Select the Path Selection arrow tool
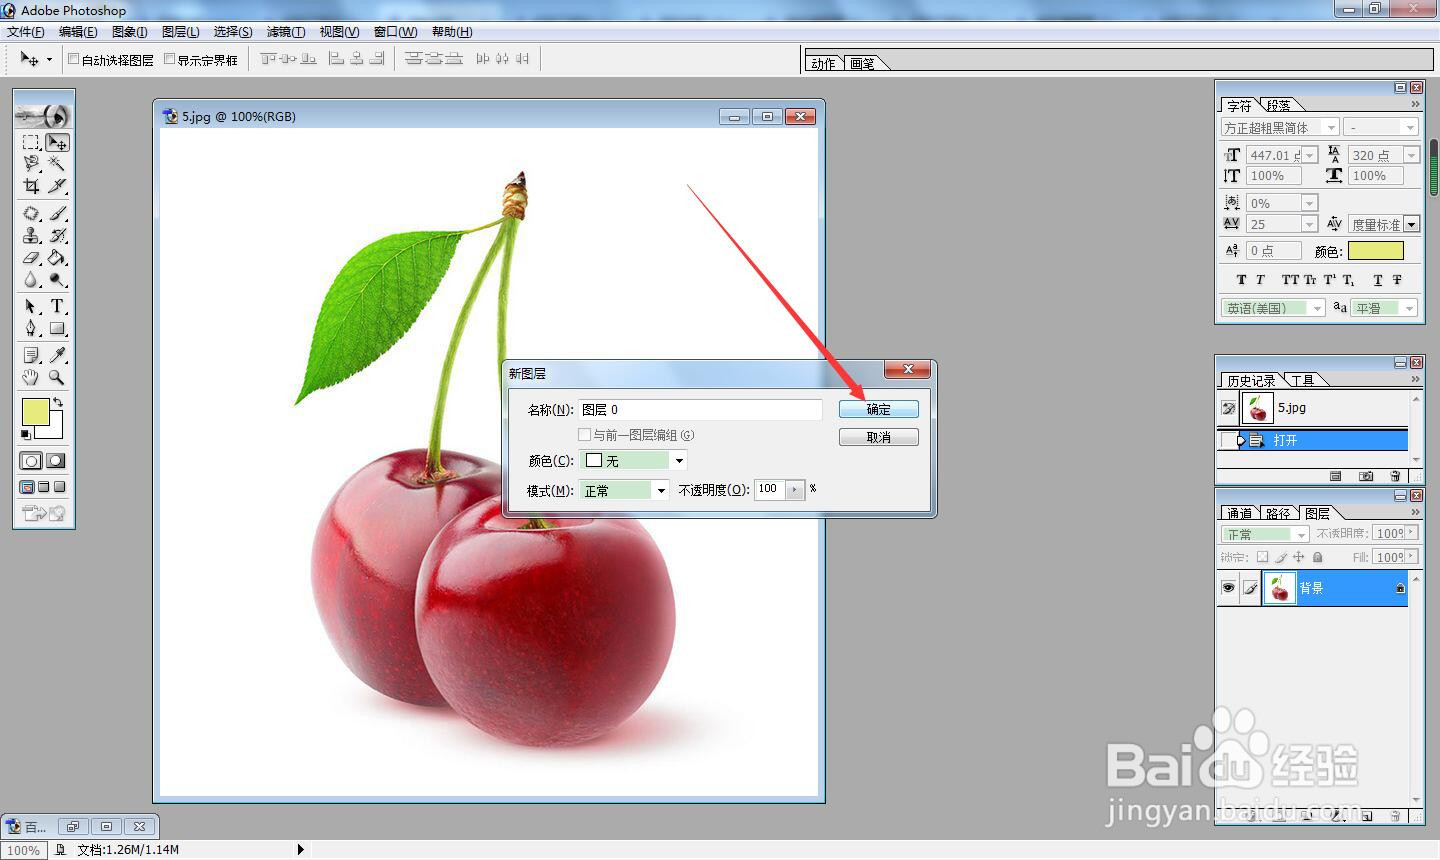 [x=31, y=306]
